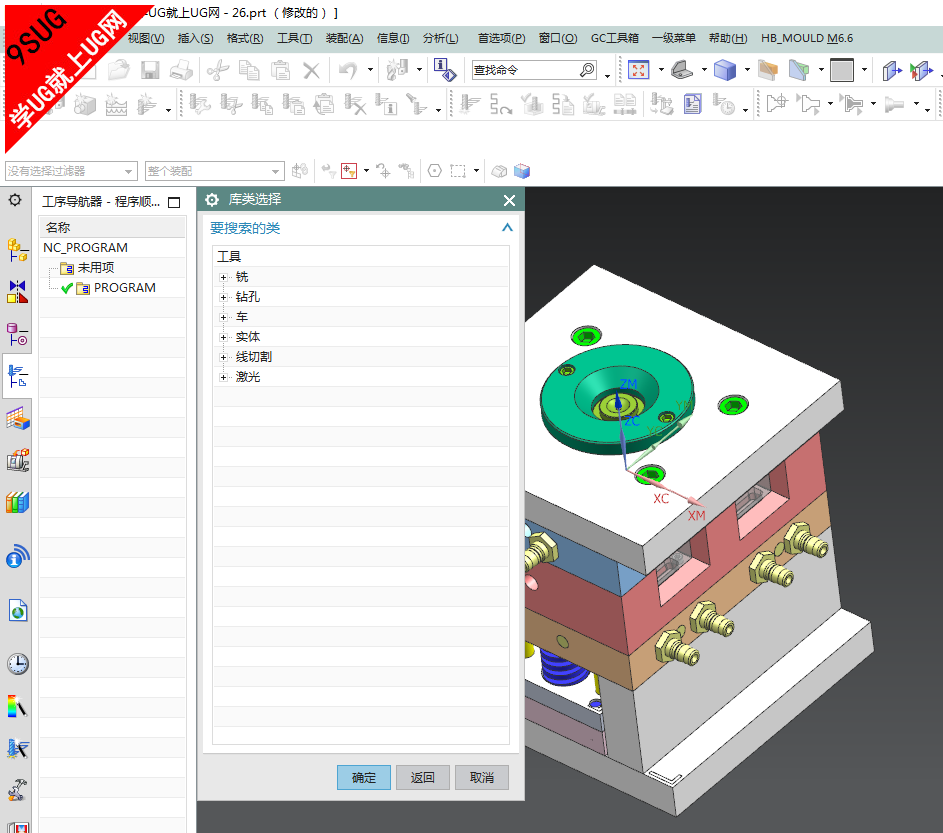The width and height of the screenshot is (943, 833).
Task: Open the Machine Tool Navigator sidebar icon
Action: tap(17, 461)
